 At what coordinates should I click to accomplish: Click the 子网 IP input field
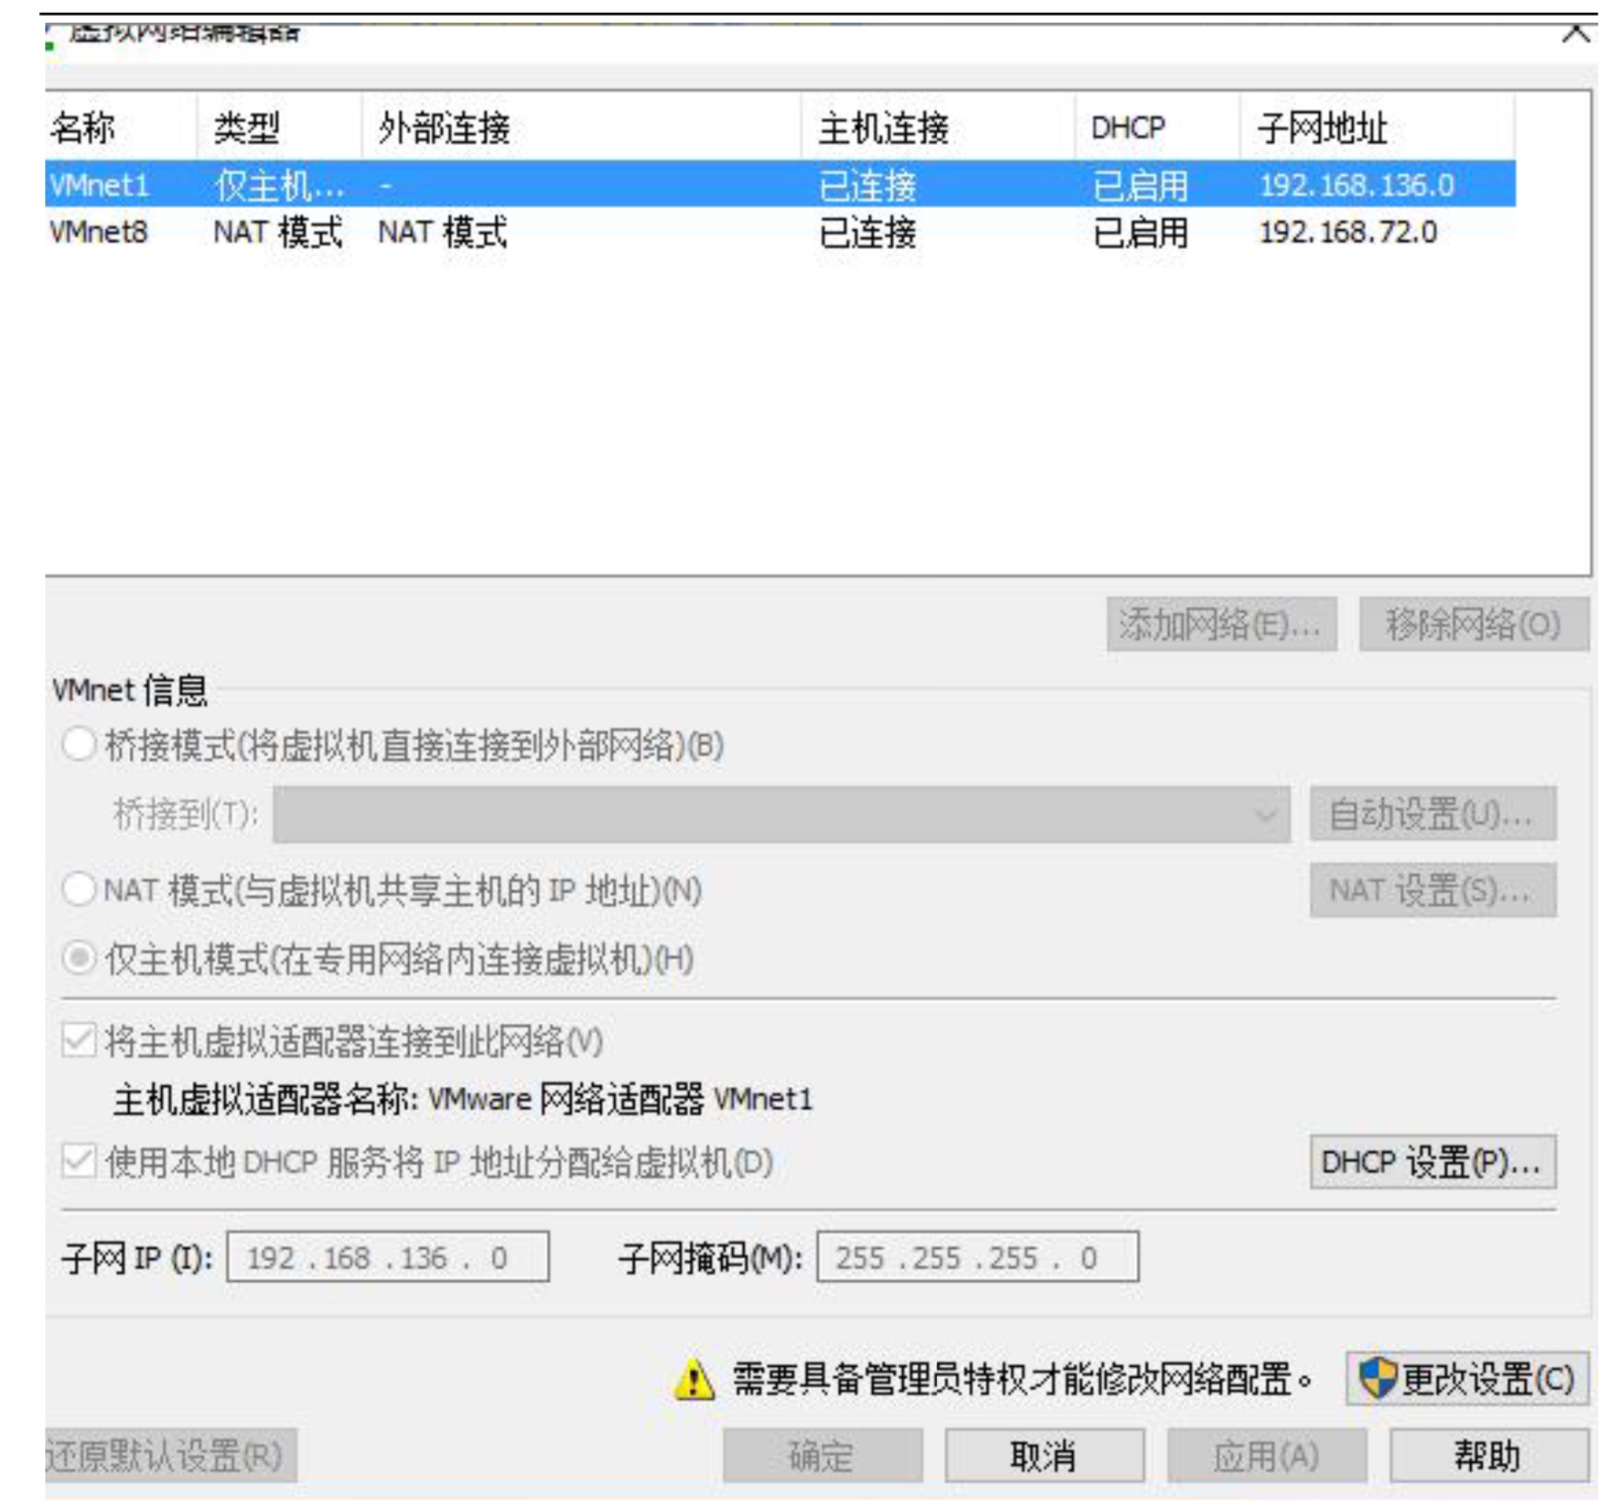387,1258
